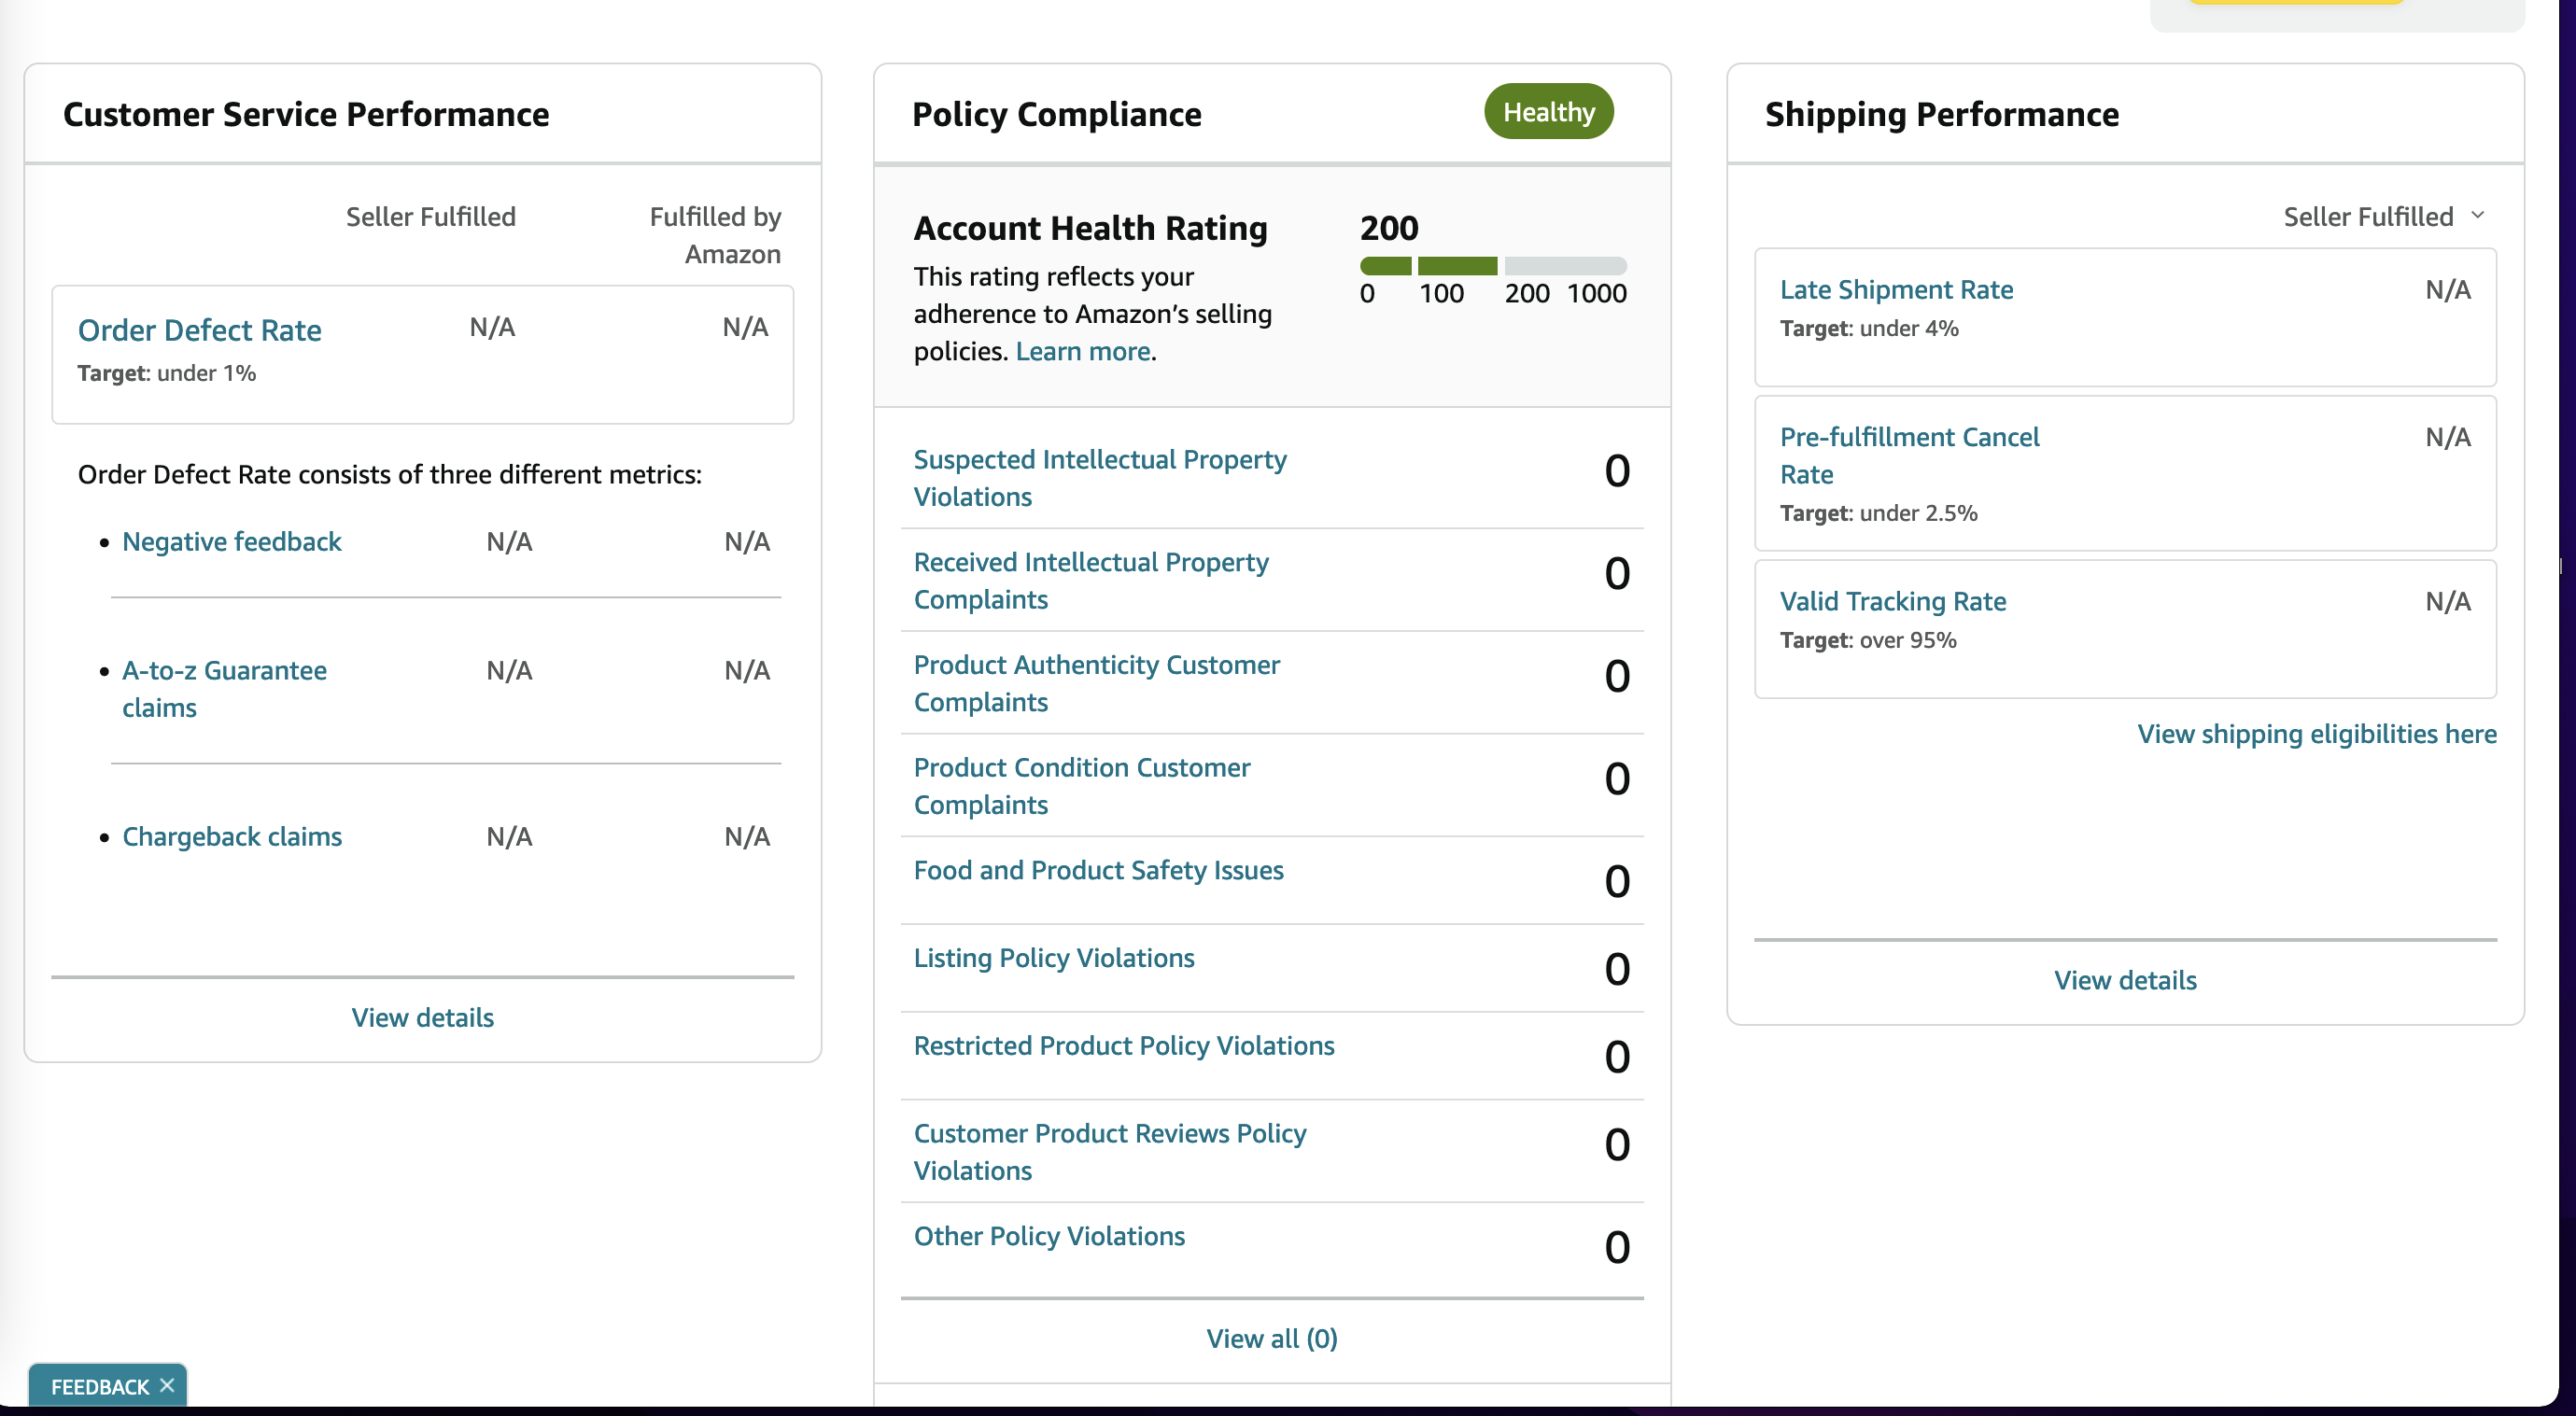Open Restricted Product Policy Violations
The image size is (2576, 1416).
click(x=1124, y=1046)
